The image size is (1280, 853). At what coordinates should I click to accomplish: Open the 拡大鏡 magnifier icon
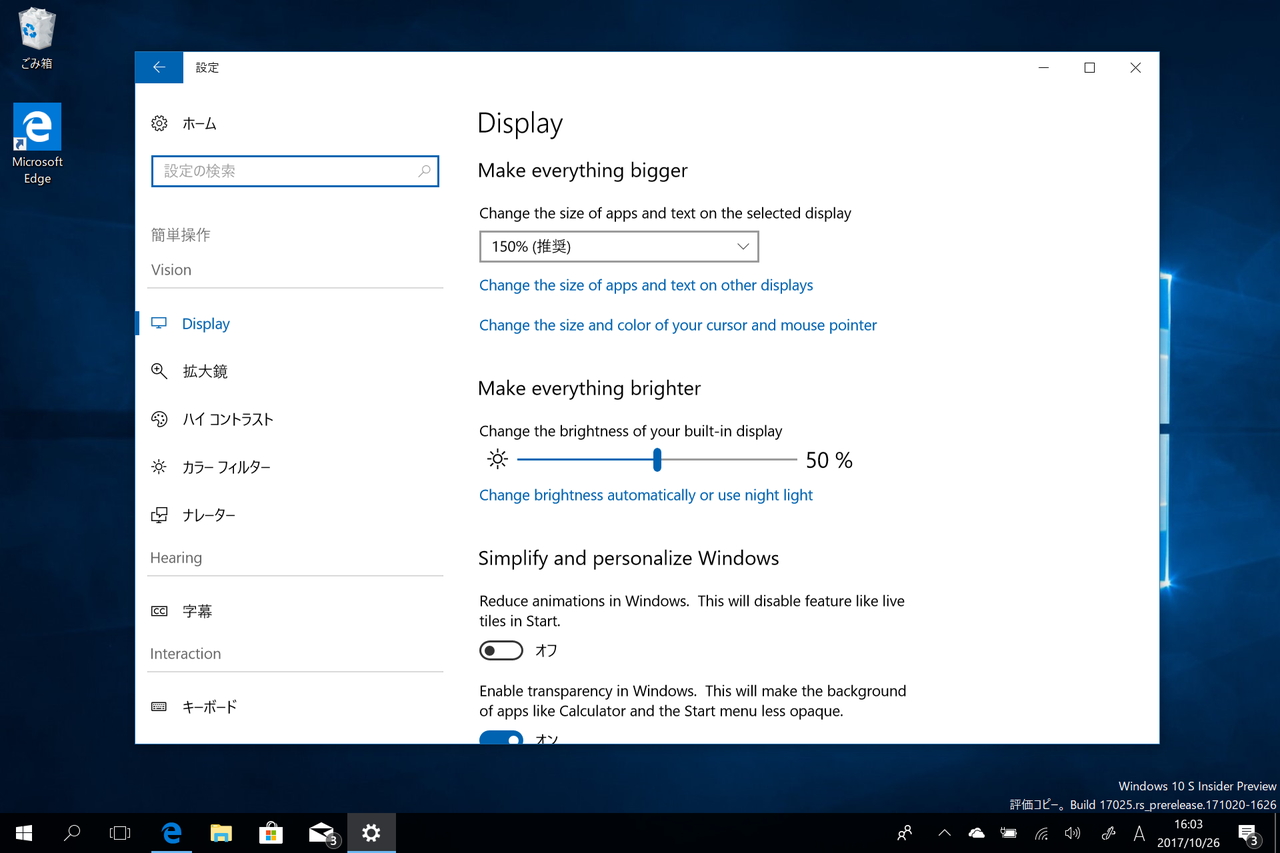click(x=160, y=371)
